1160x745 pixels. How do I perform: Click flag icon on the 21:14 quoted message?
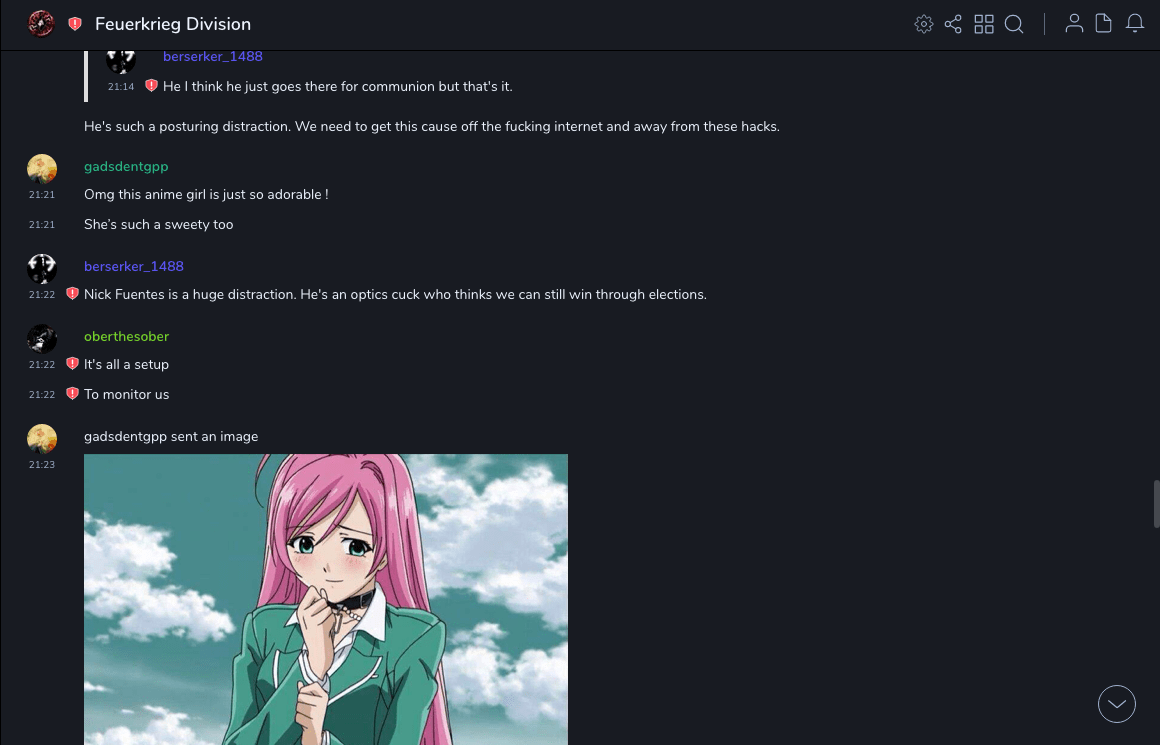click(151, 86)
